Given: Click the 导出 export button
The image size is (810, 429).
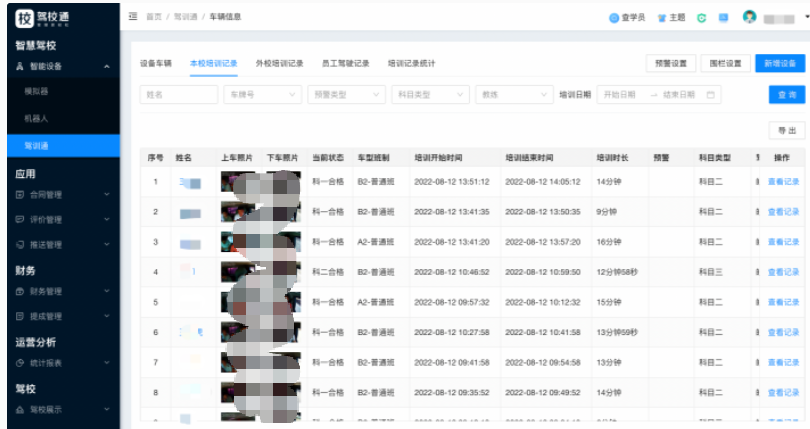Looking at the screenshot, I should [x=785, y=131].
